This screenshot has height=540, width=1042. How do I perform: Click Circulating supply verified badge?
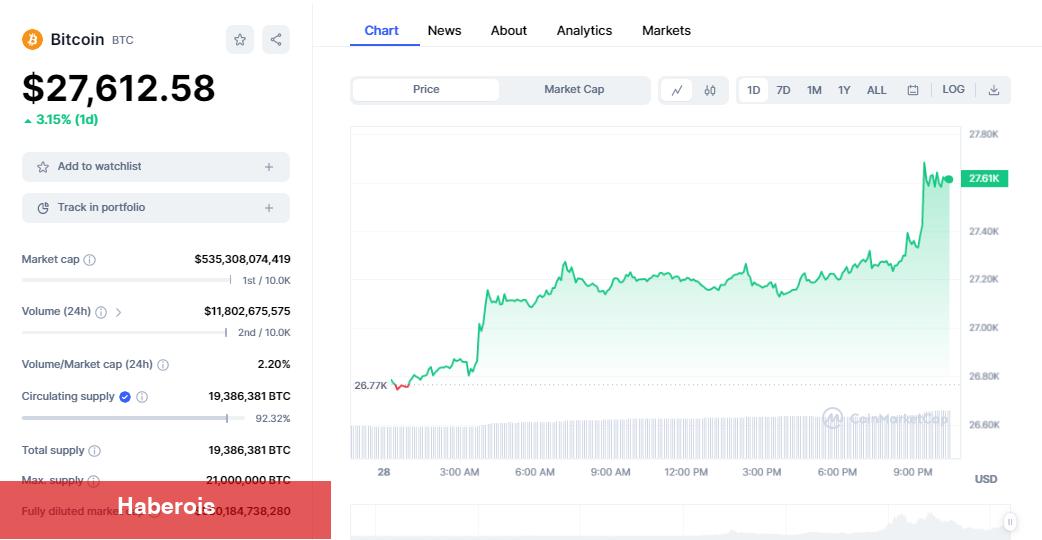[124, 397]
